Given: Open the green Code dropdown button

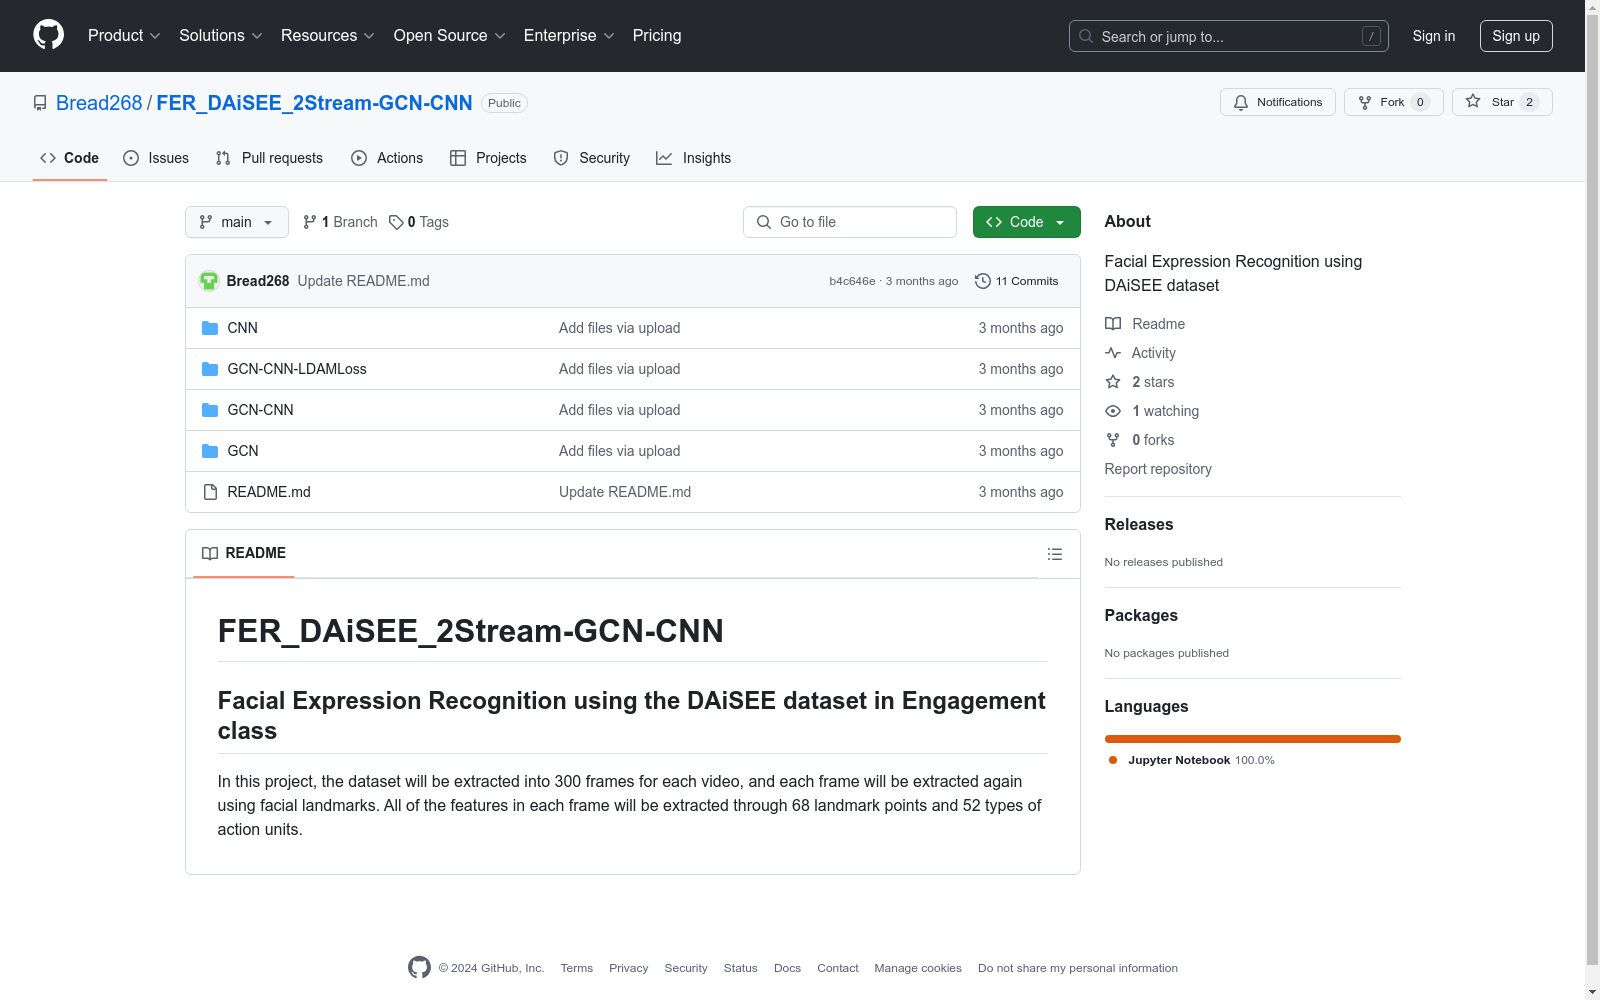Looking at the screenshot, I should pyautogui.click(x=1026, y=222).
